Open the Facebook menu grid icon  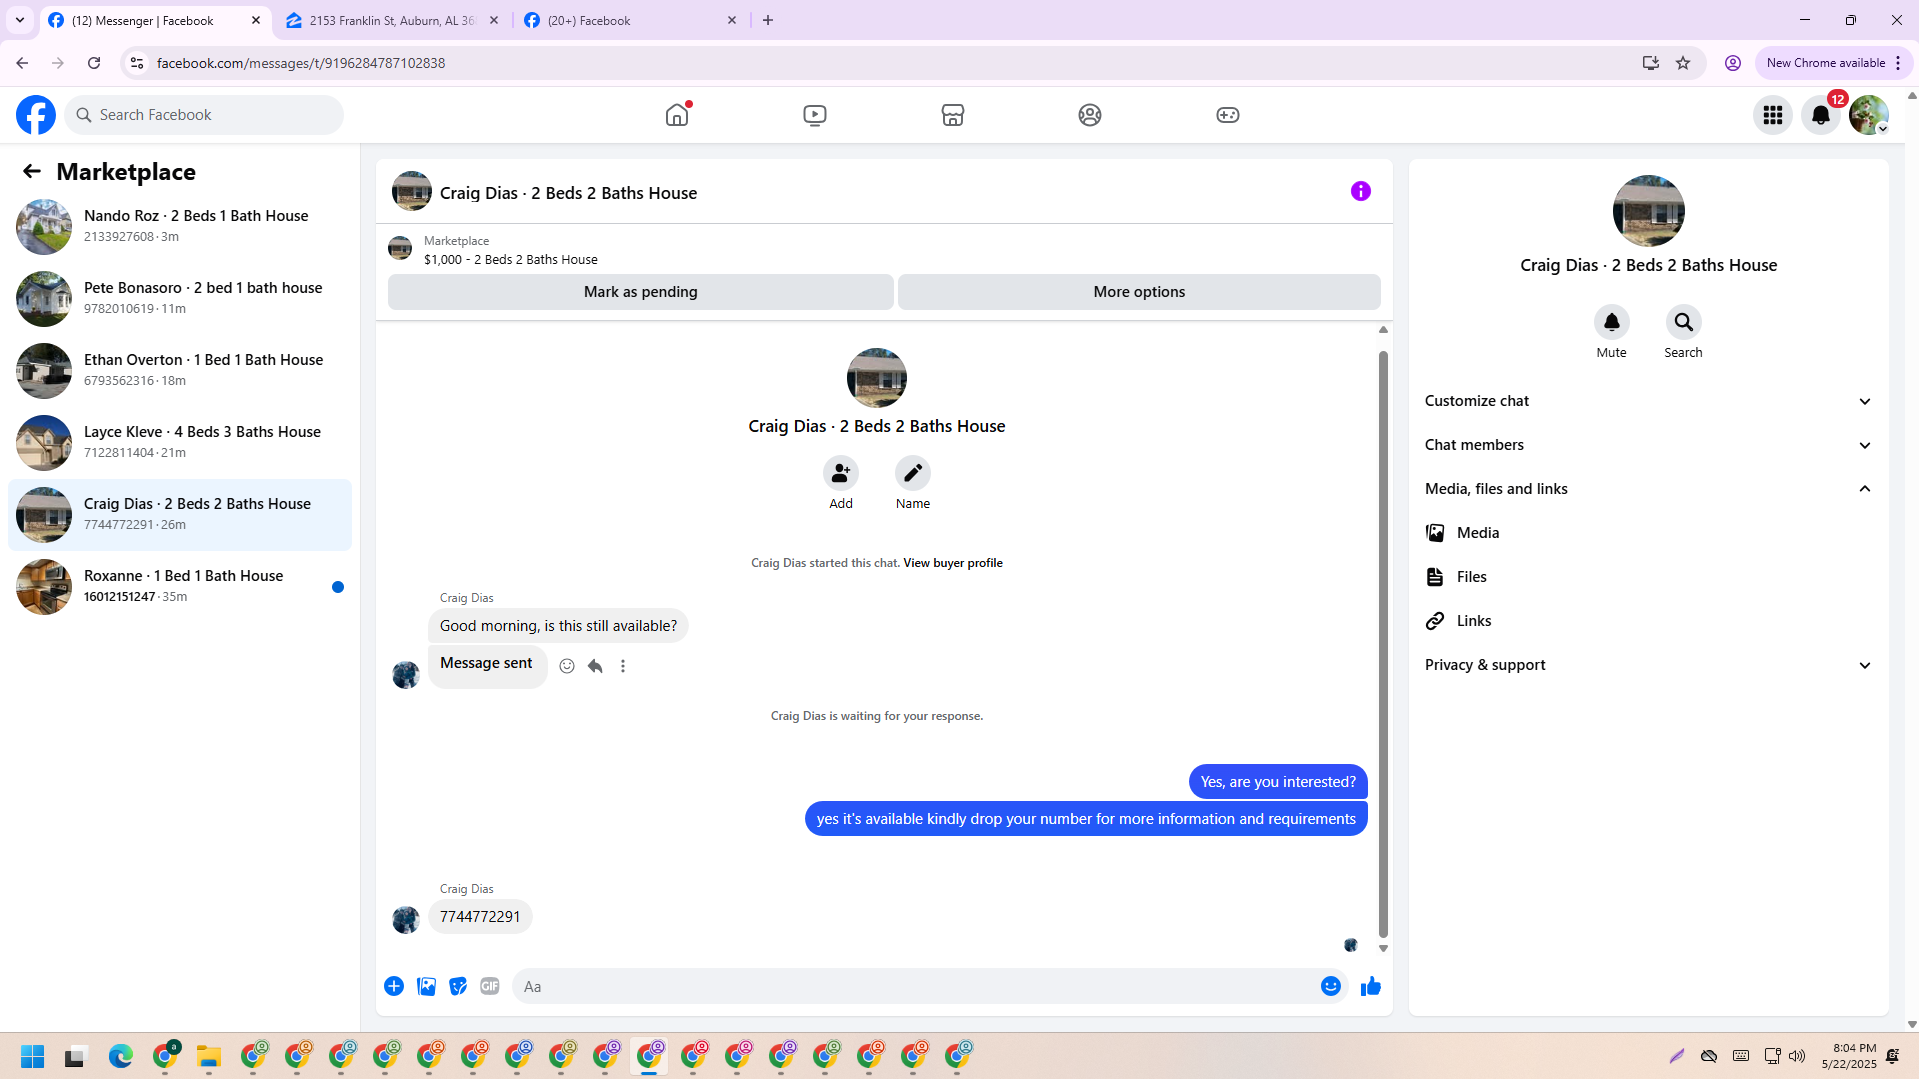tap(1773, 115)
